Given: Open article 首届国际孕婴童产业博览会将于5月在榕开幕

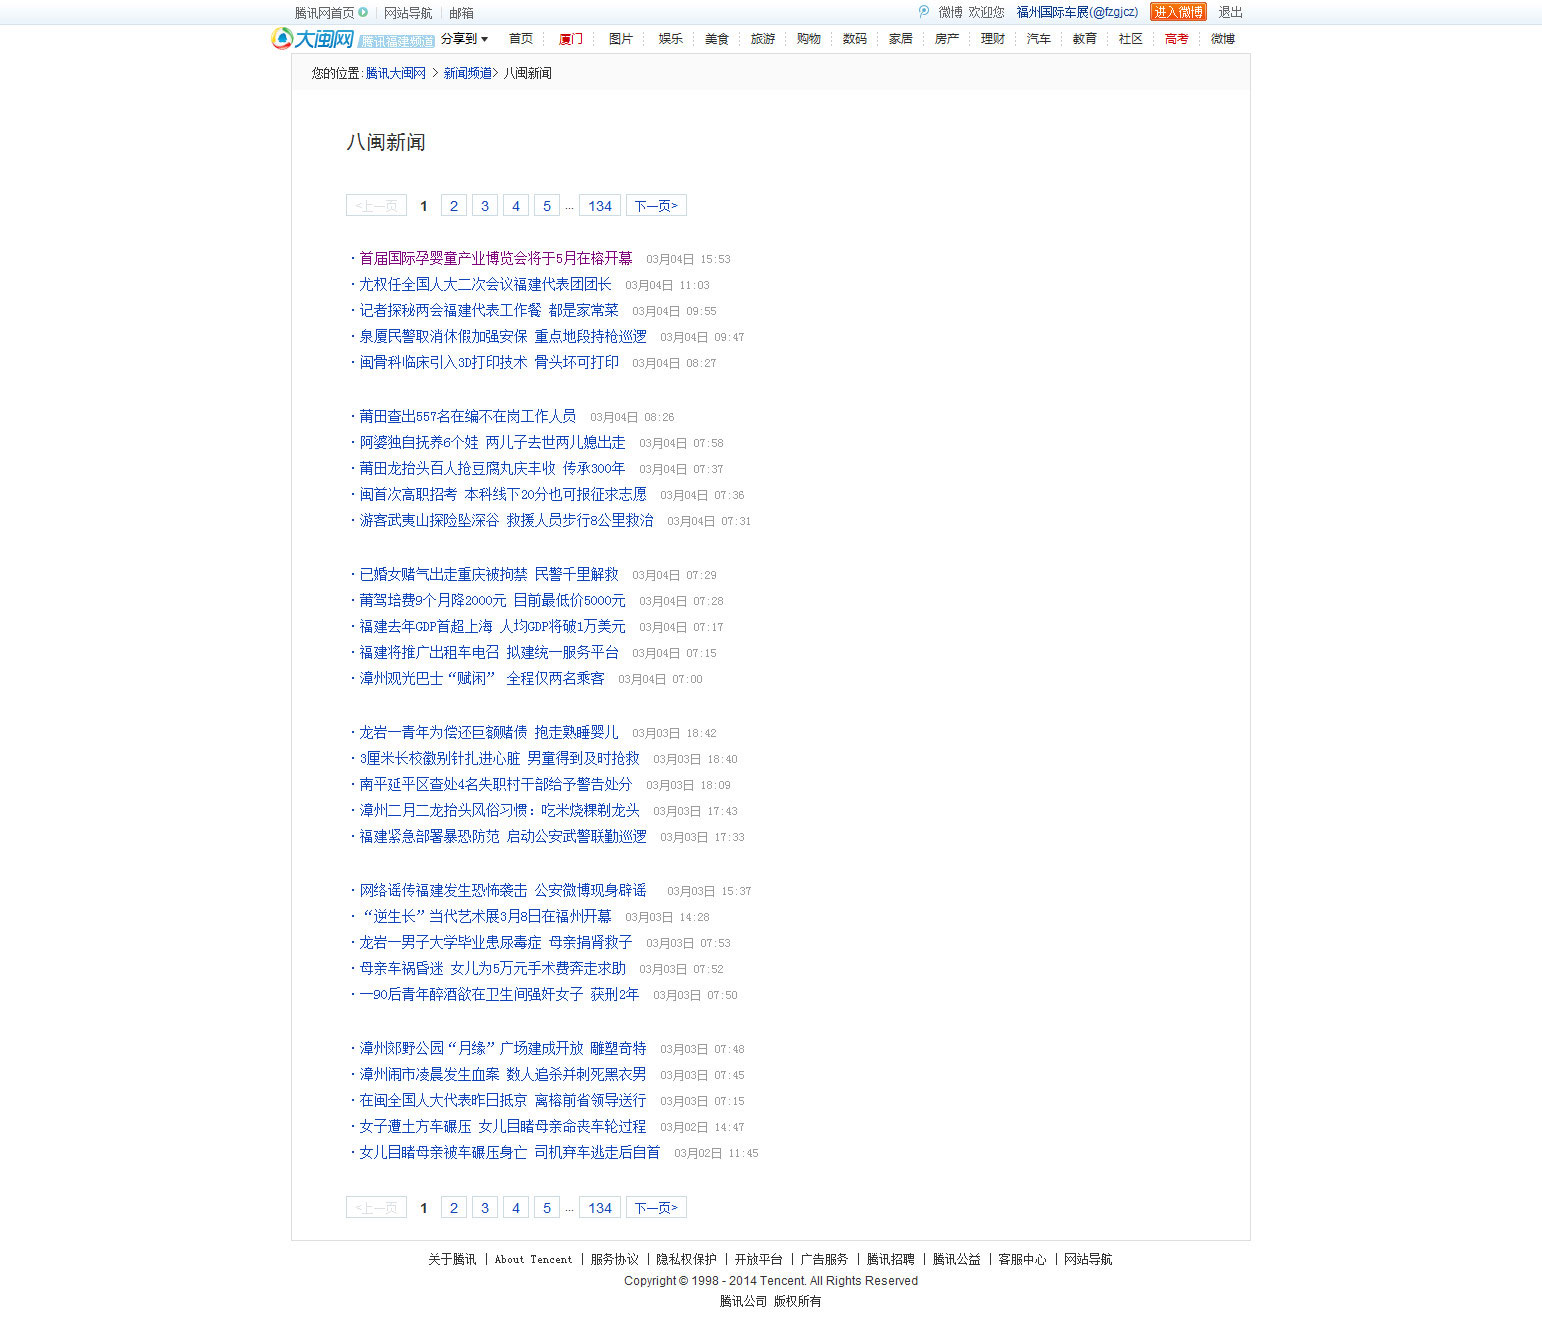Looking at the screenshot, I should point(495,259).
